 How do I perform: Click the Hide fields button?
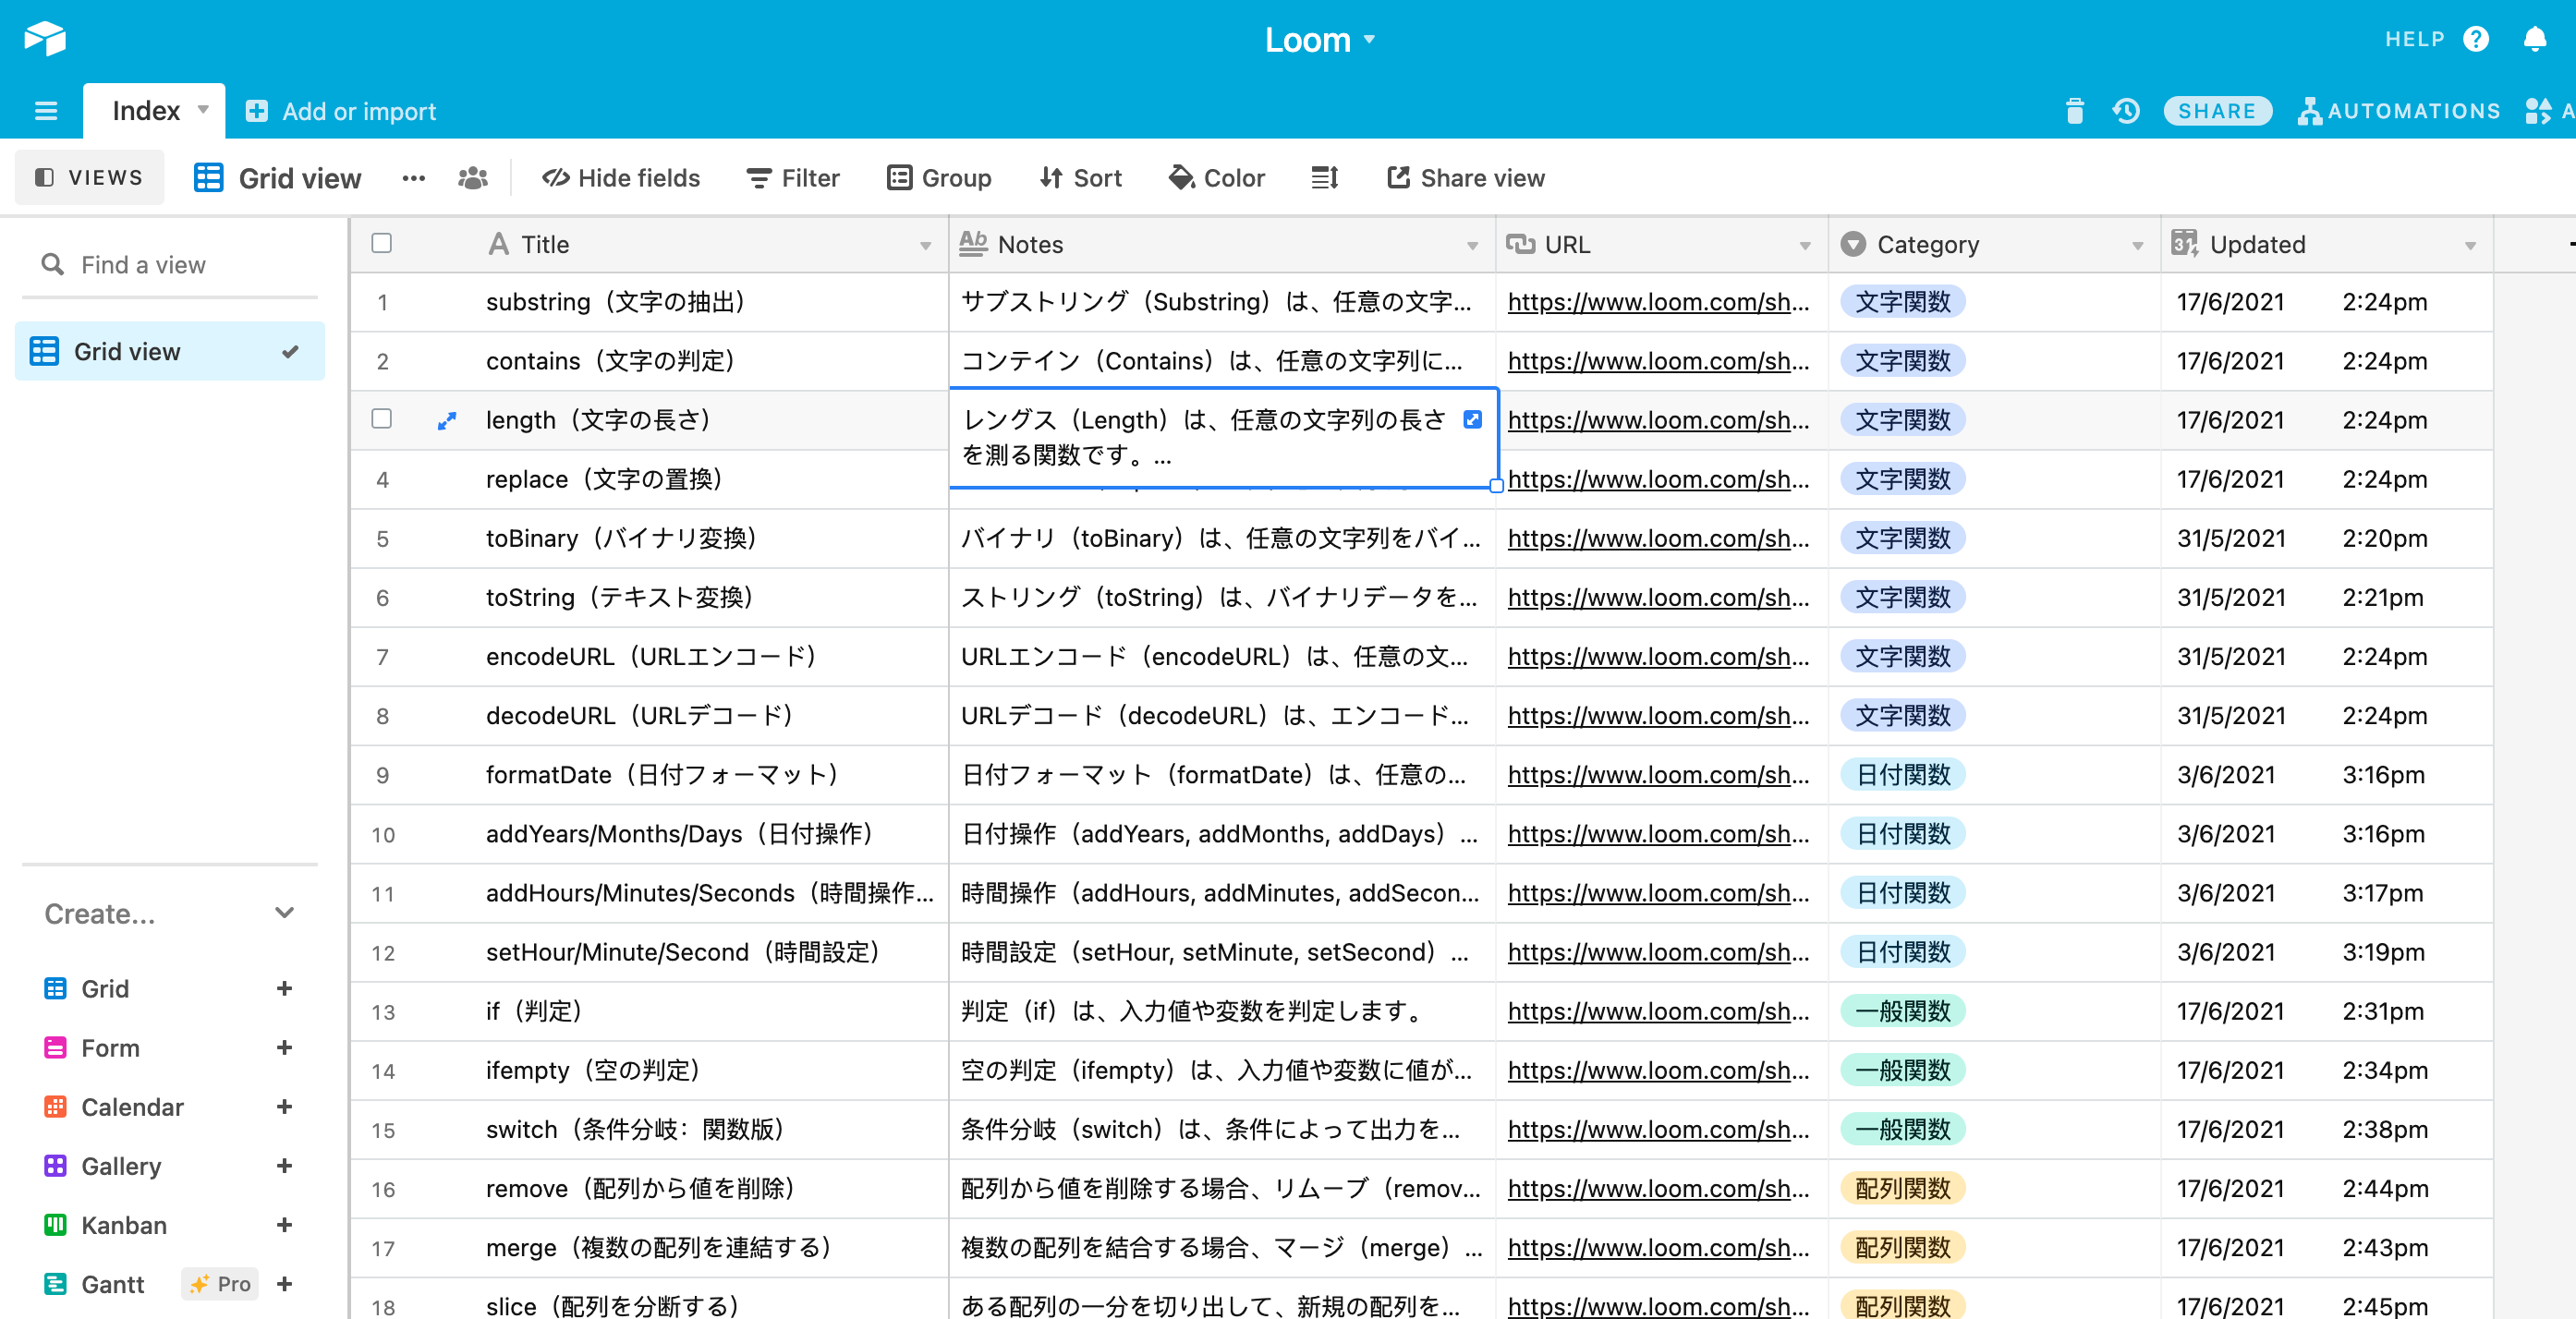click(x=621, y=178)
